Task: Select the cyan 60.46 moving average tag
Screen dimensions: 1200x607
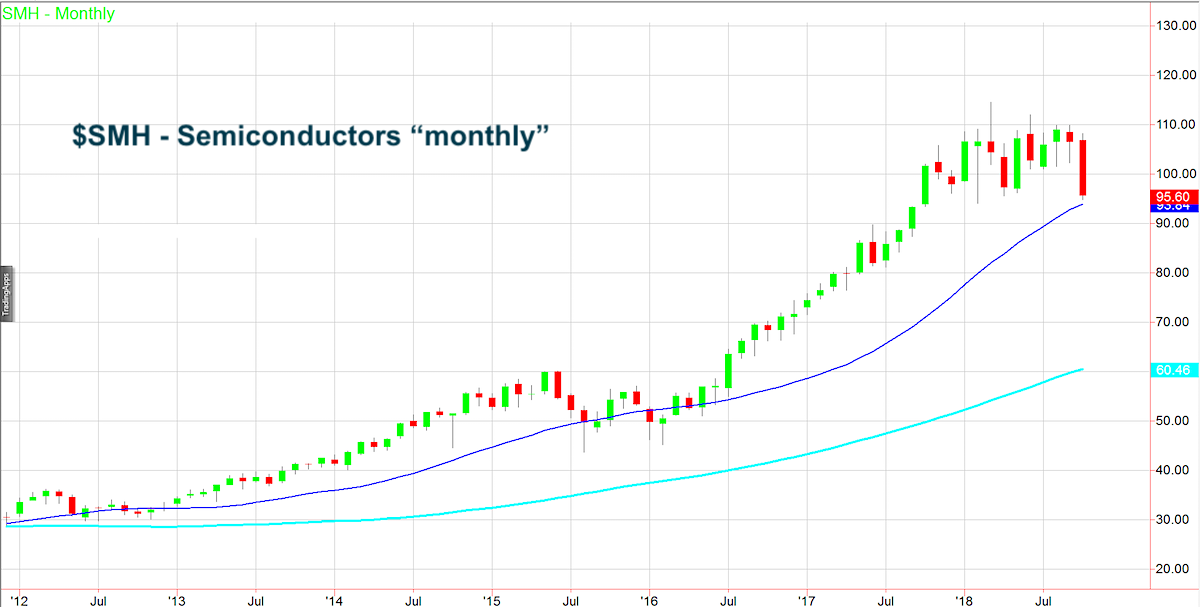Action: click(x=1173, y=371)
